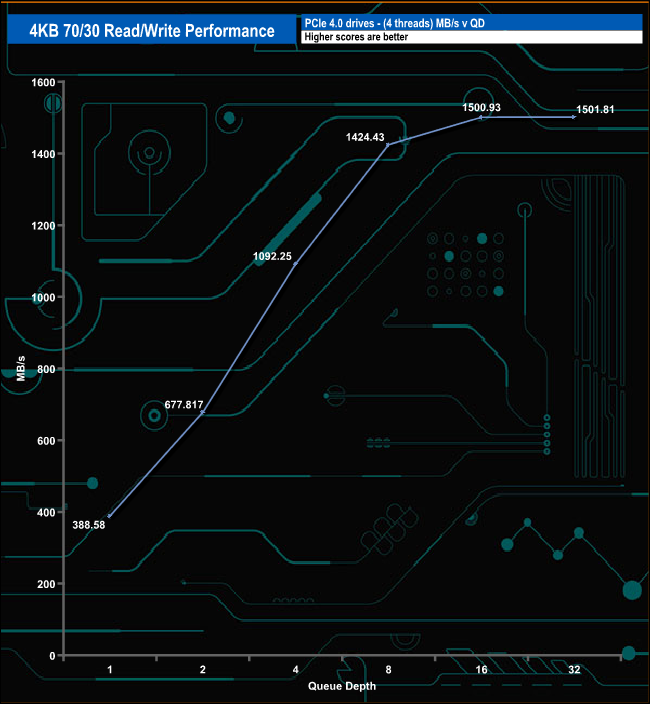This screenshot has width=650, height=704.
Task: Select the data point at queue depth 32
Action: click(574, 117)
